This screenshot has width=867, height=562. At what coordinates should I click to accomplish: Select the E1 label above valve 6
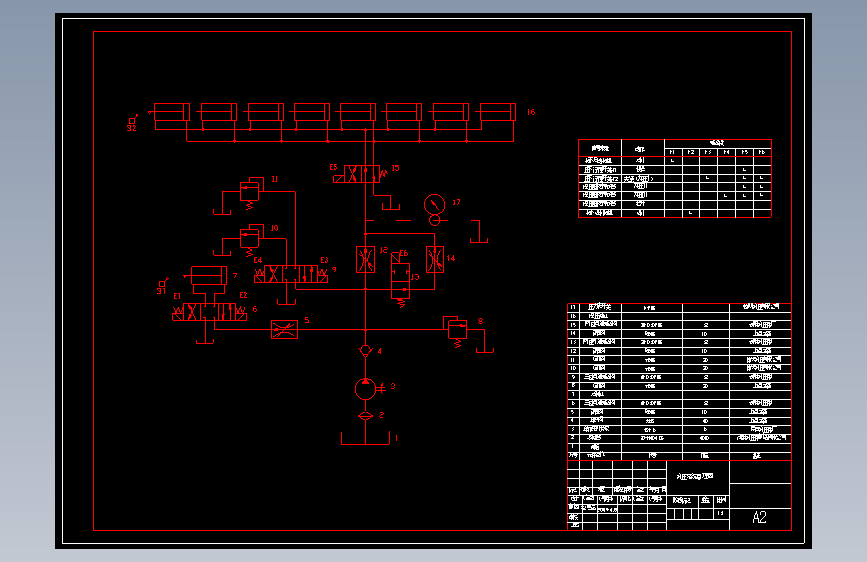(x=177, y=296)
